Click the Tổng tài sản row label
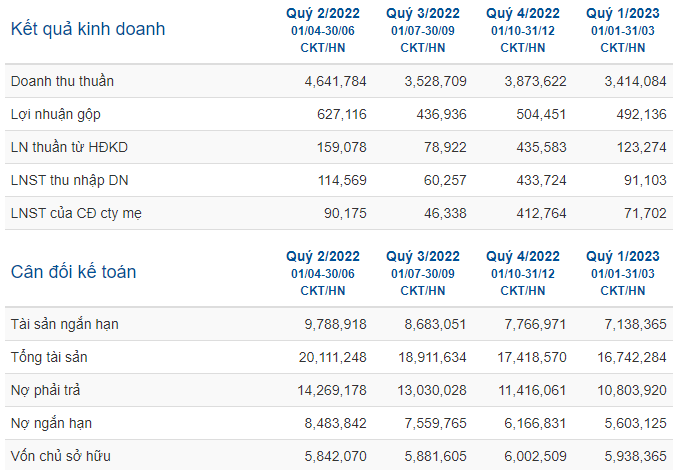The height and width of the screenshot is (470, 676). click(49, 357)
